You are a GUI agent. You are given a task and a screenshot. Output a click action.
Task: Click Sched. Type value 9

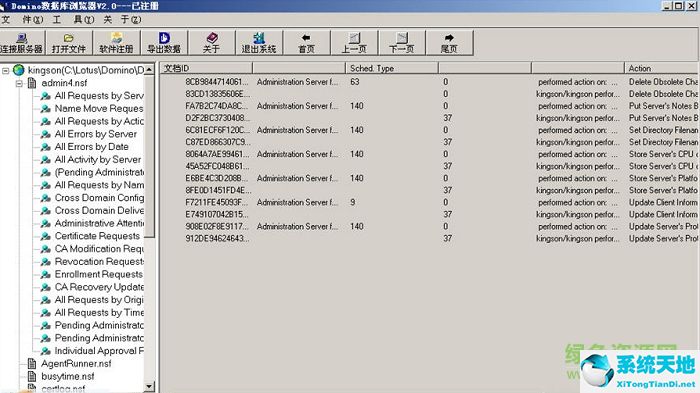pyautogui.click(x=353, y=202)
